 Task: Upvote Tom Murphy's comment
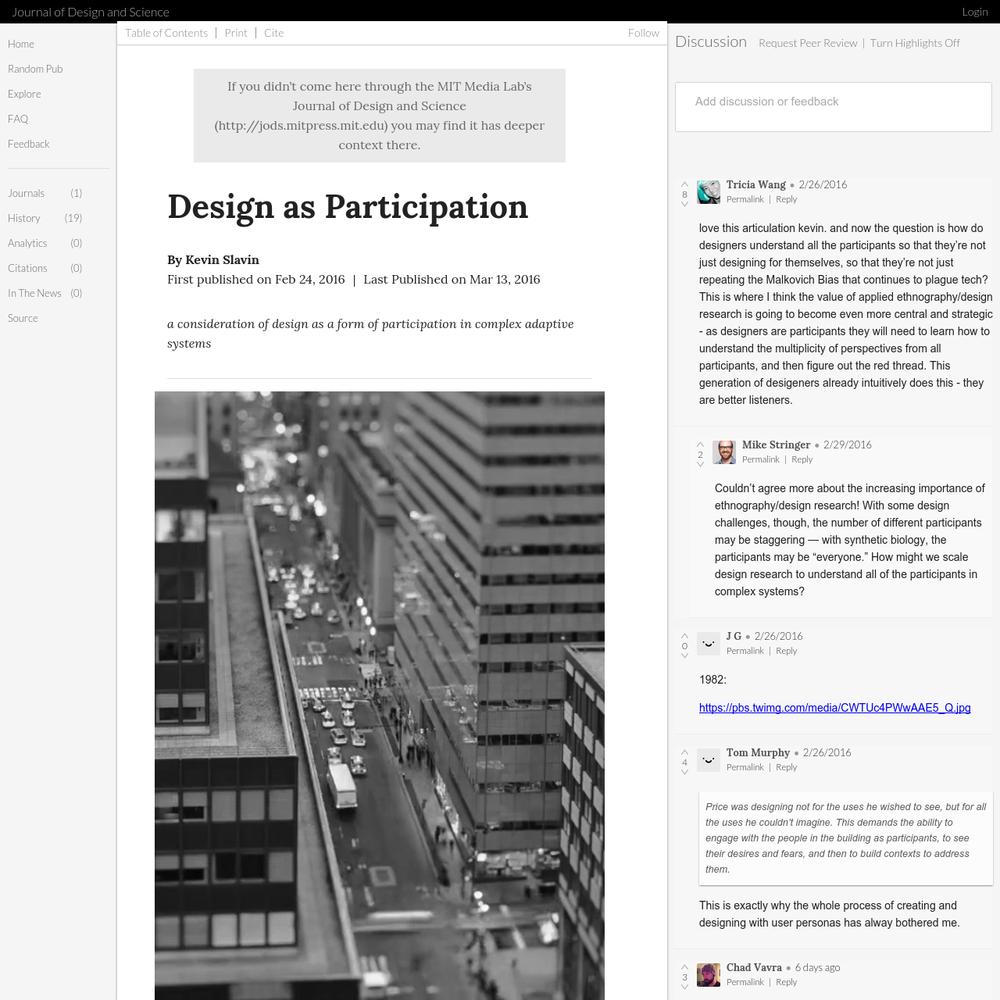684,753
